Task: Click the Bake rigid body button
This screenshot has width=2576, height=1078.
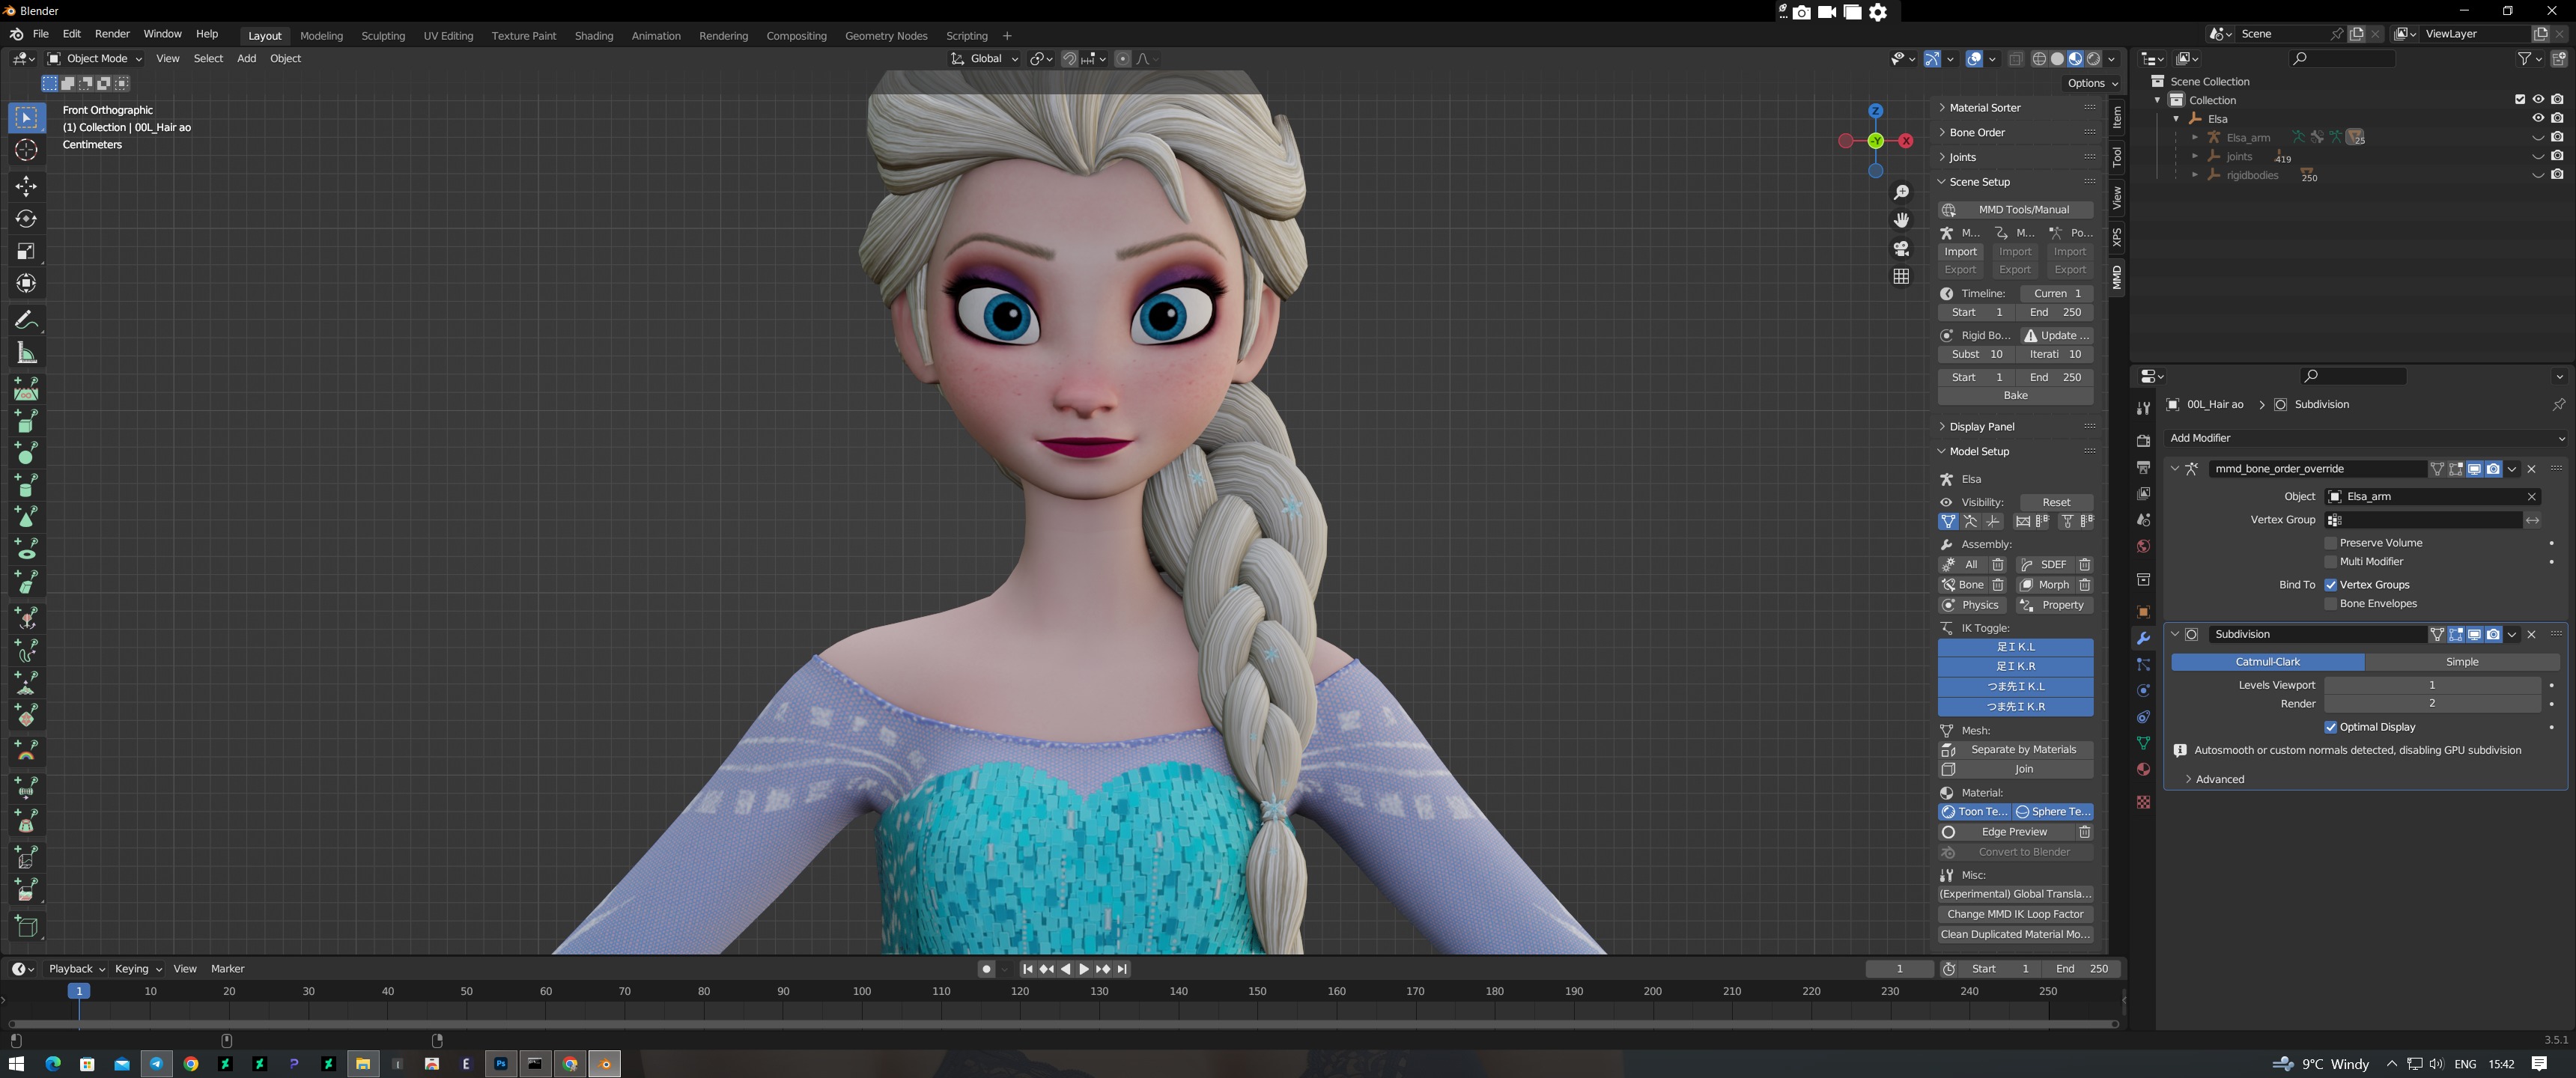Action: pyautogui.click(x=2015, y=396)
